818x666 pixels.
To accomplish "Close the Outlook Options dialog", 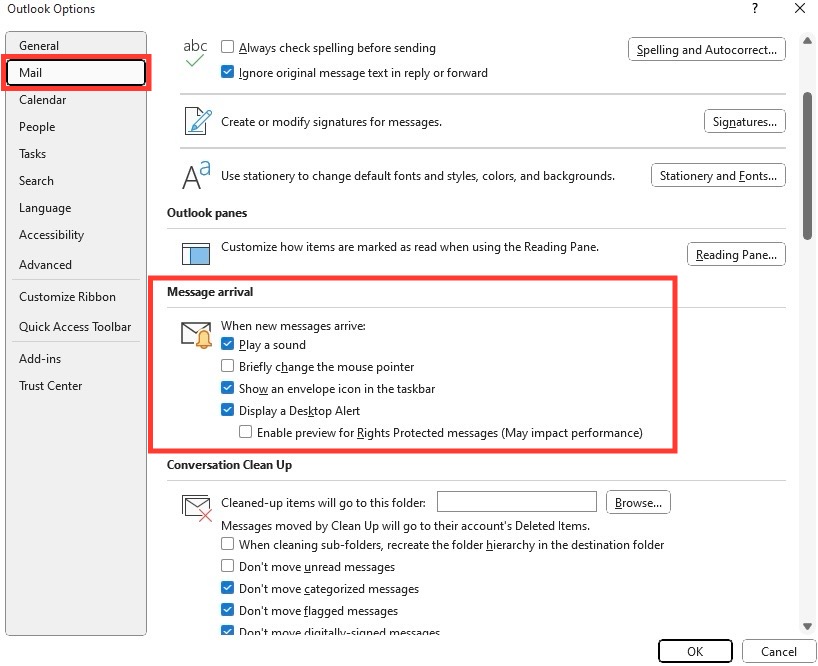I will 800,8.
